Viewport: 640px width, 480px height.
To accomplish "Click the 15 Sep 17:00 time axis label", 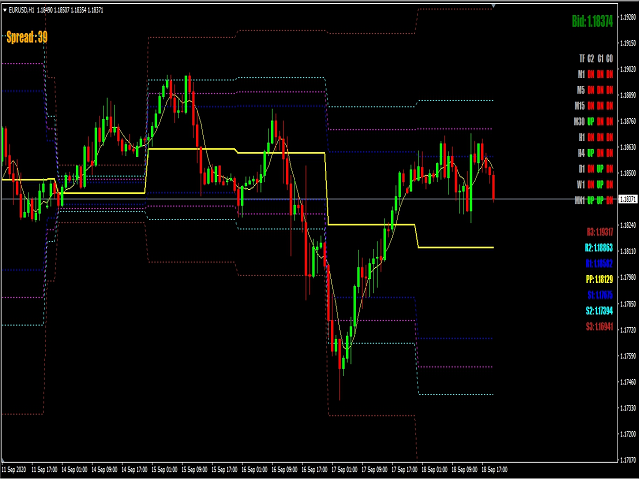I will (x=224, y=470).
